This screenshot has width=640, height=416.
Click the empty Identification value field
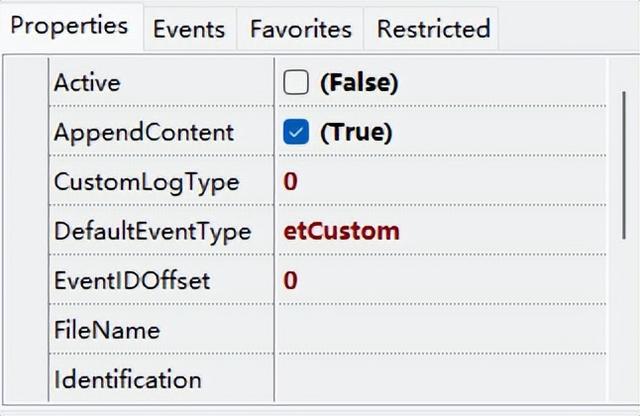[x=440, y=379]
